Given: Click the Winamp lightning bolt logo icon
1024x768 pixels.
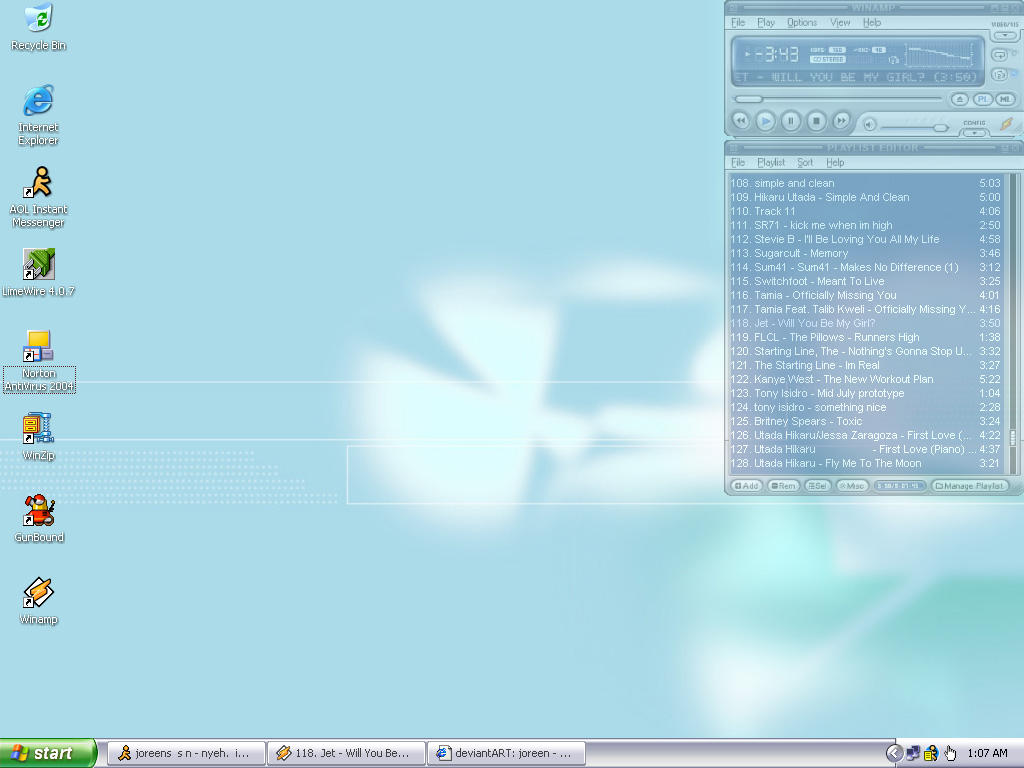Looking at the screenshot, I should [1006, 123].
